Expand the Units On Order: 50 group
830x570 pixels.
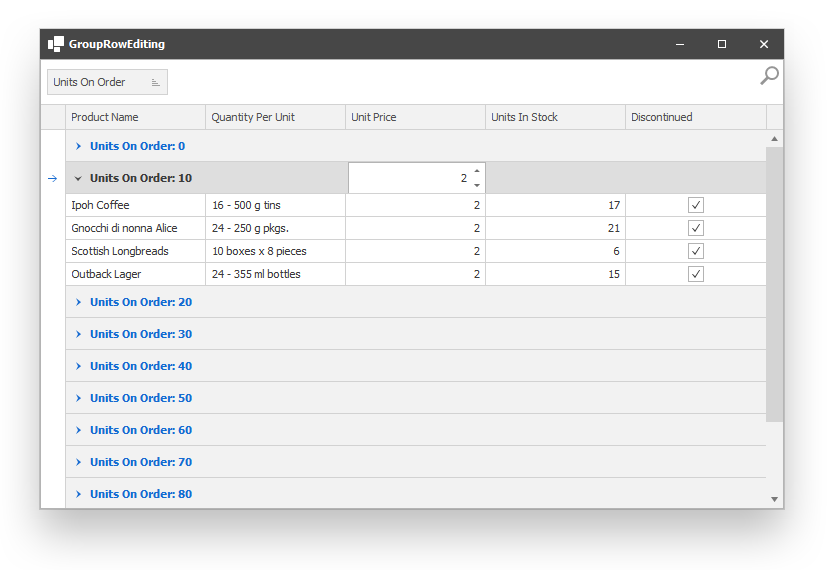[78, 398]
